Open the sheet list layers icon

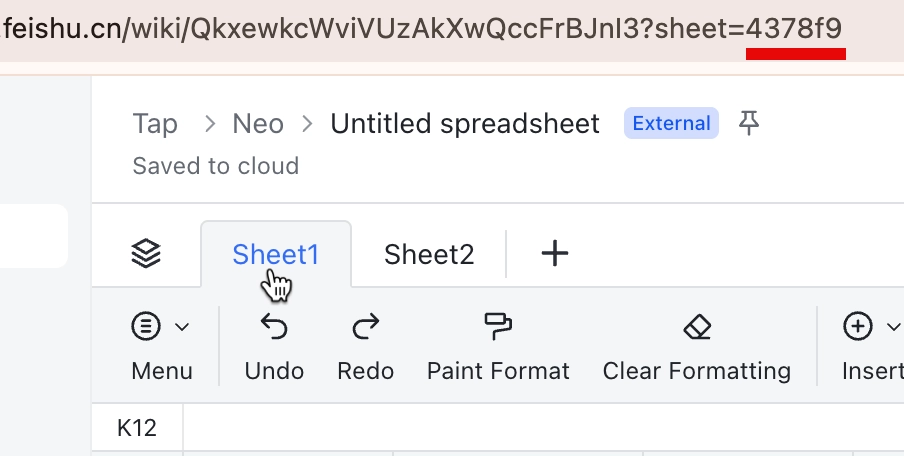coord(146,254)
